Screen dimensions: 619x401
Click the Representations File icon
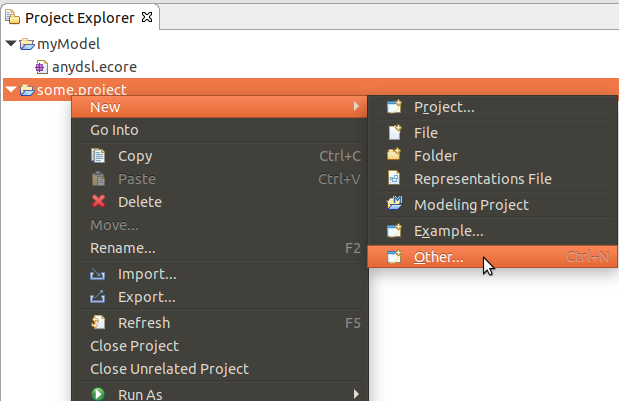[x=394, y=179]
